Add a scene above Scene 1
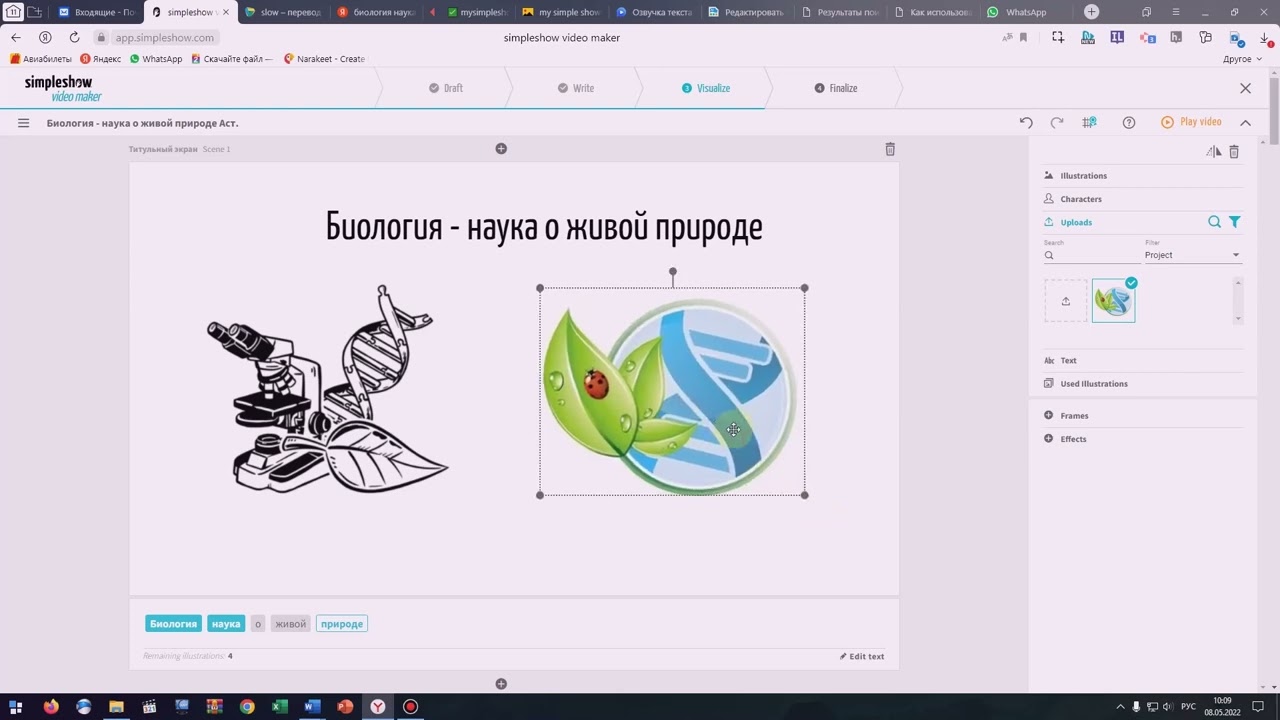The width and height of the screenshot is (1280, 720). 501,149
